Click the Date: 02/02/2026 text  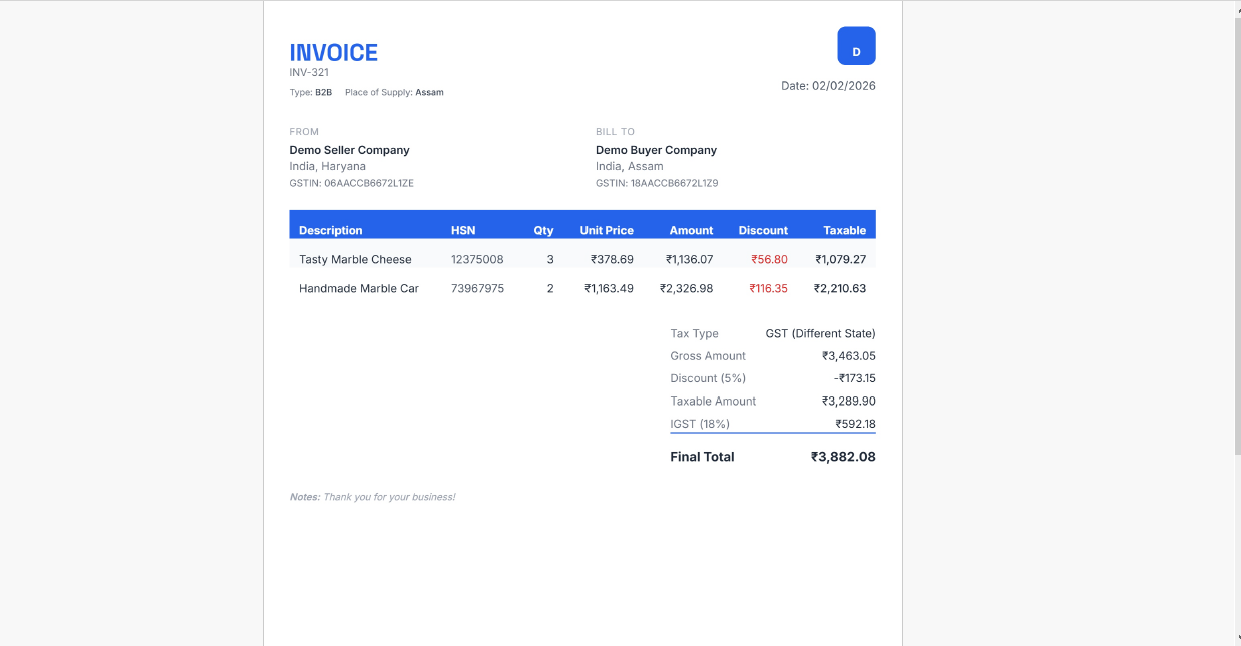pos(828,86)
